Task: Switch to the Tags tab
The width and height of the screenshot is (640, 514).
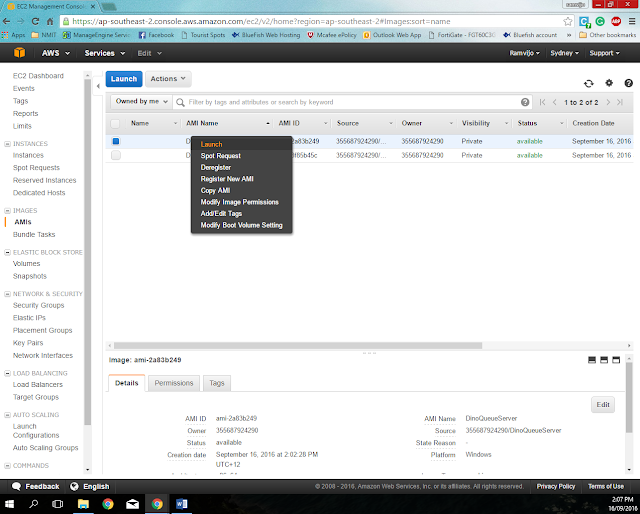Action: click(x=217, y=383)
